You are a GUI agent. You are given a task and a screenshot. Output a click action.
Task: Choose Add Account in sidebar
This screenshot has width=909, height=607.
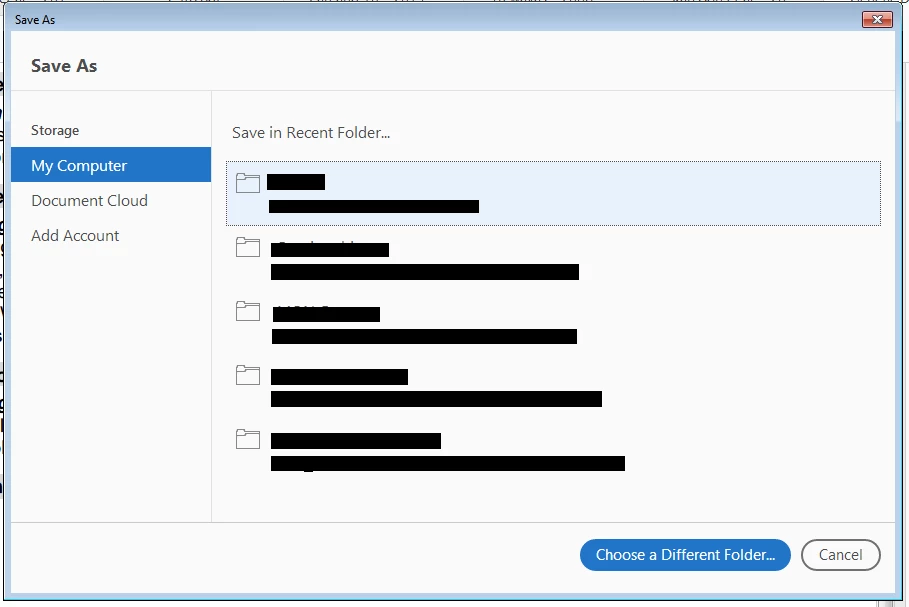point(75,235)
